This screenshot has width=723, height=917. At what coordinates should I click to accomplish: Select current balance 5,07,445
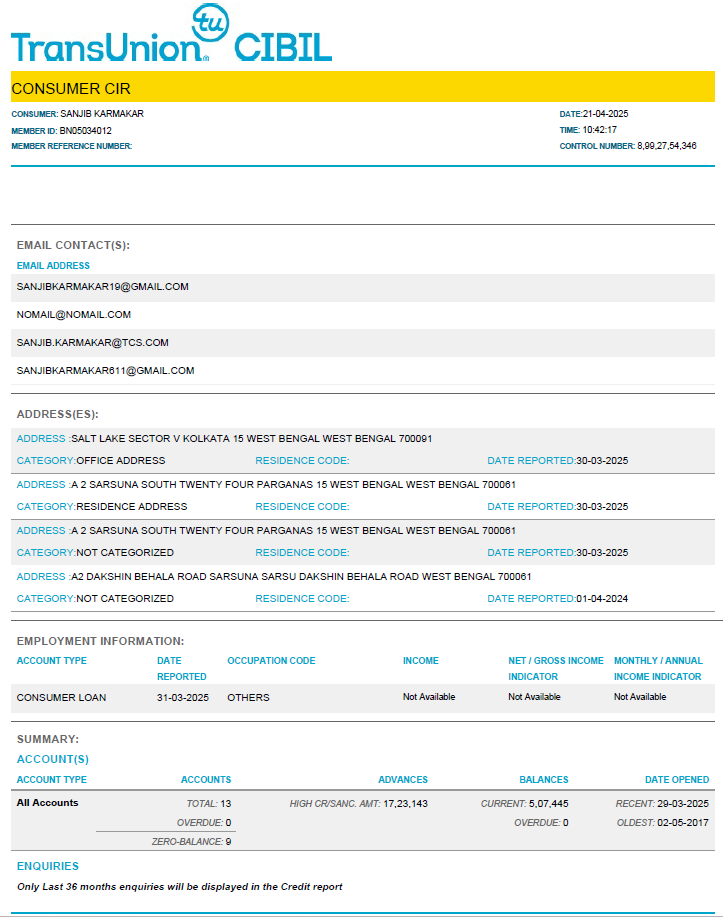click(x=549, y=804)
